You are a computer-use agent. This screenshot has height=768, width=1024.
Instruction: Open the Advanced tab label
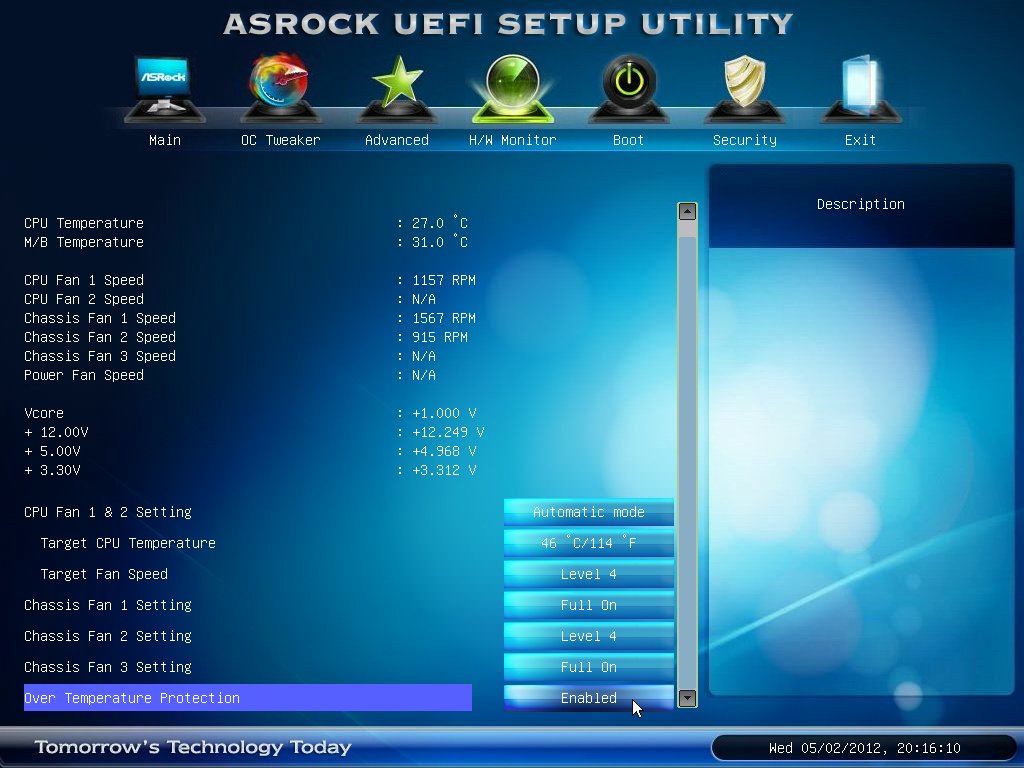pos(396,140)
